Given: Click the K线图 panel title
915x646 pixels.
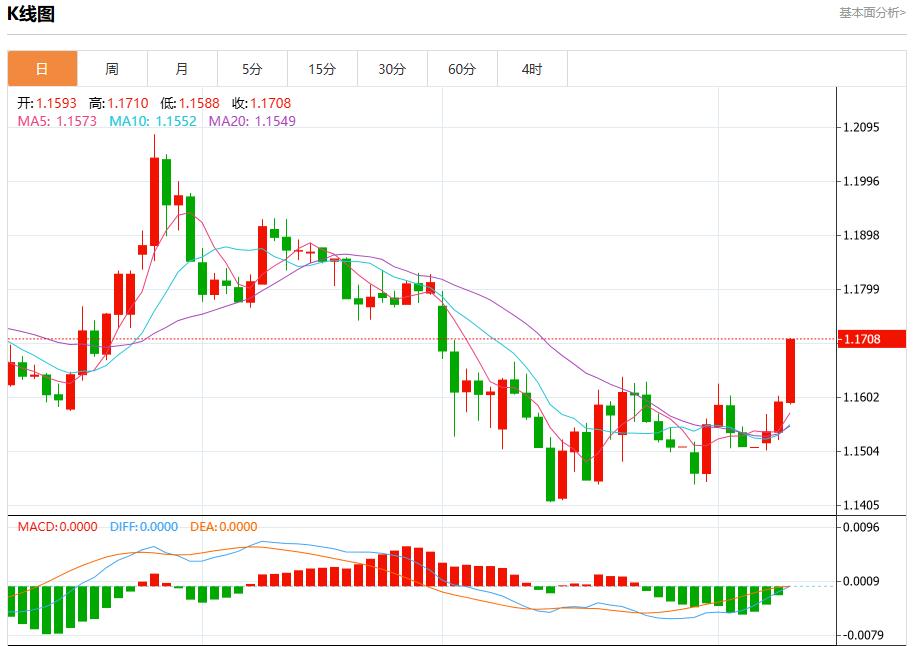Looking at the screenshot, I should click(x=31, y=14).
